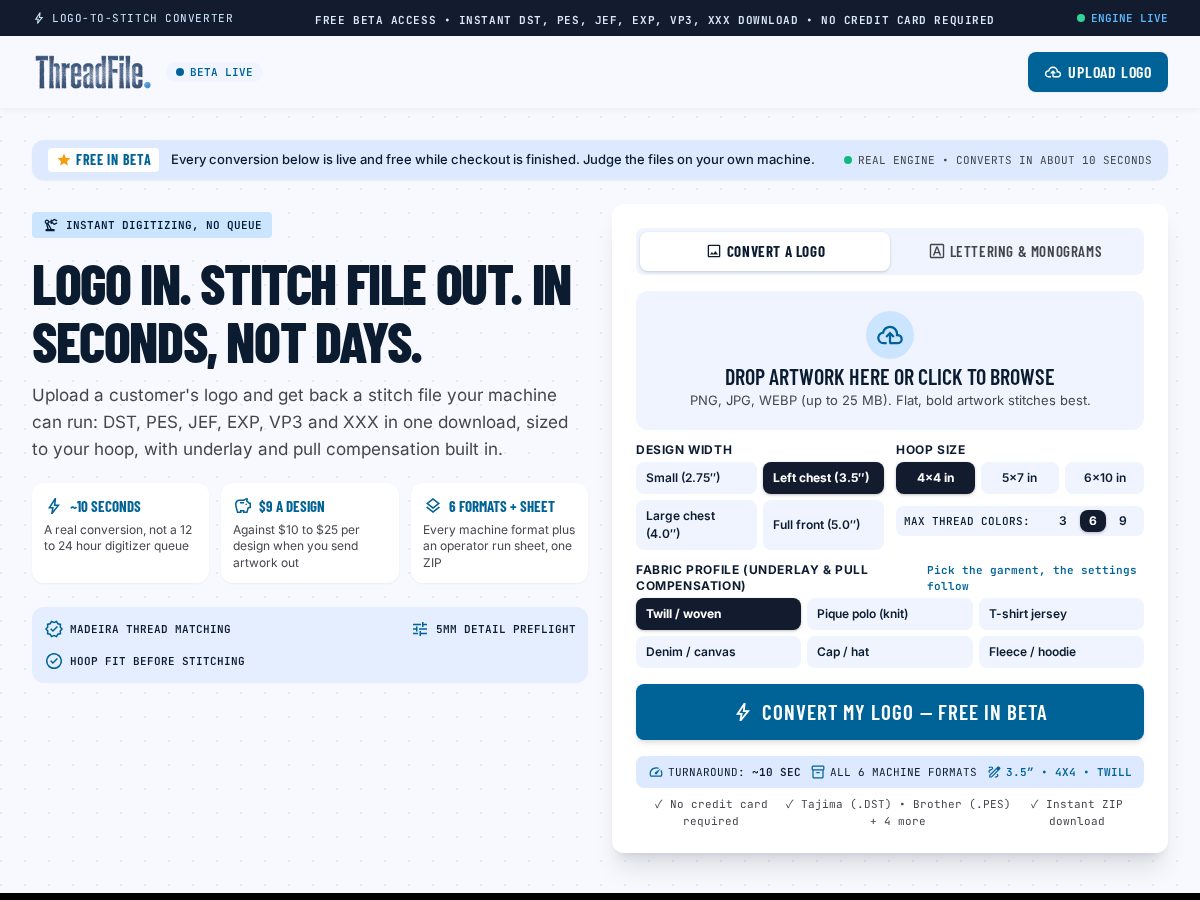Image resolution: width=1200 pixels, height=900 pixels.
Task: Click the Madeira Thread Matching text
Action: (150, 629)
